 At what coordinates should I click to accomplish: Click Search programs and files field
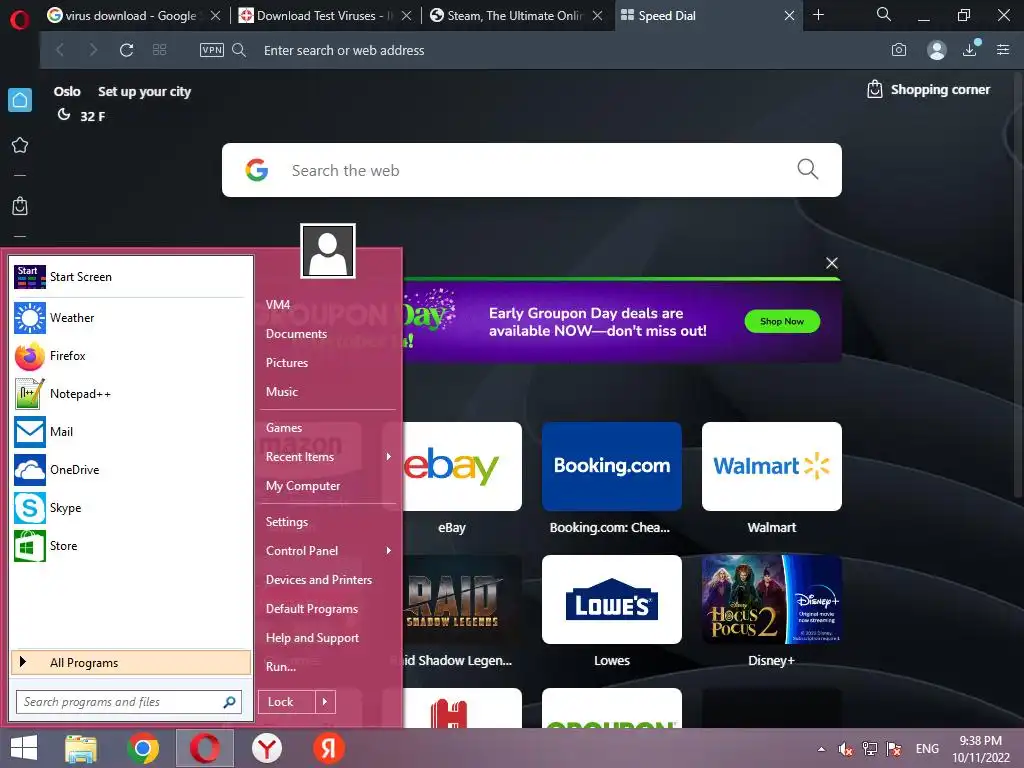[129, 702]
